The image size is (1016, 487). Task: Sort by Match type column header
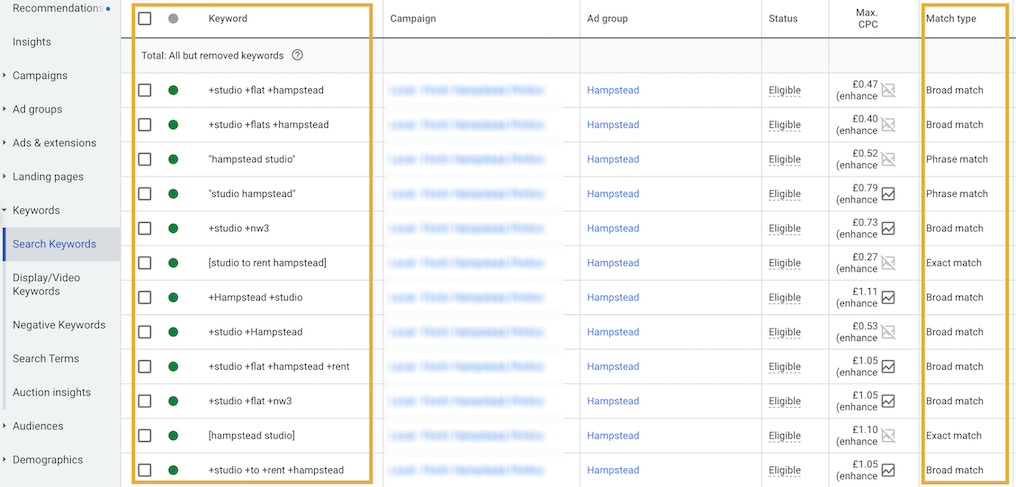tap(951, 19)
